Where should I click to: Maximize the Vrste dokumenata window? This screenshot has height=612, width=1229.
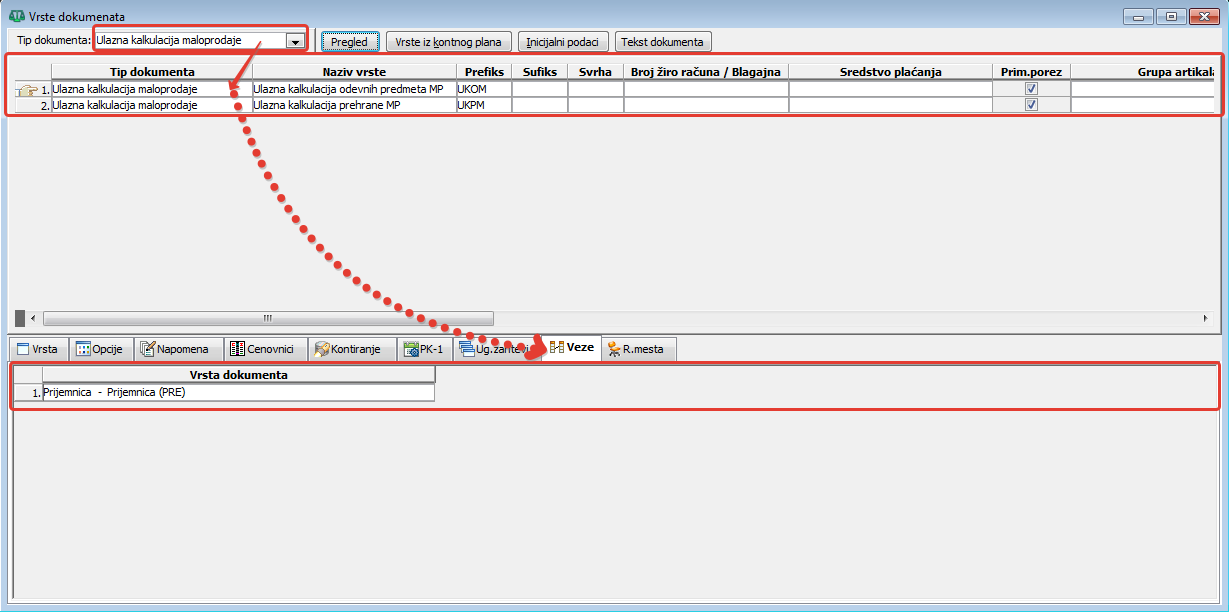tap(1170, 16)
